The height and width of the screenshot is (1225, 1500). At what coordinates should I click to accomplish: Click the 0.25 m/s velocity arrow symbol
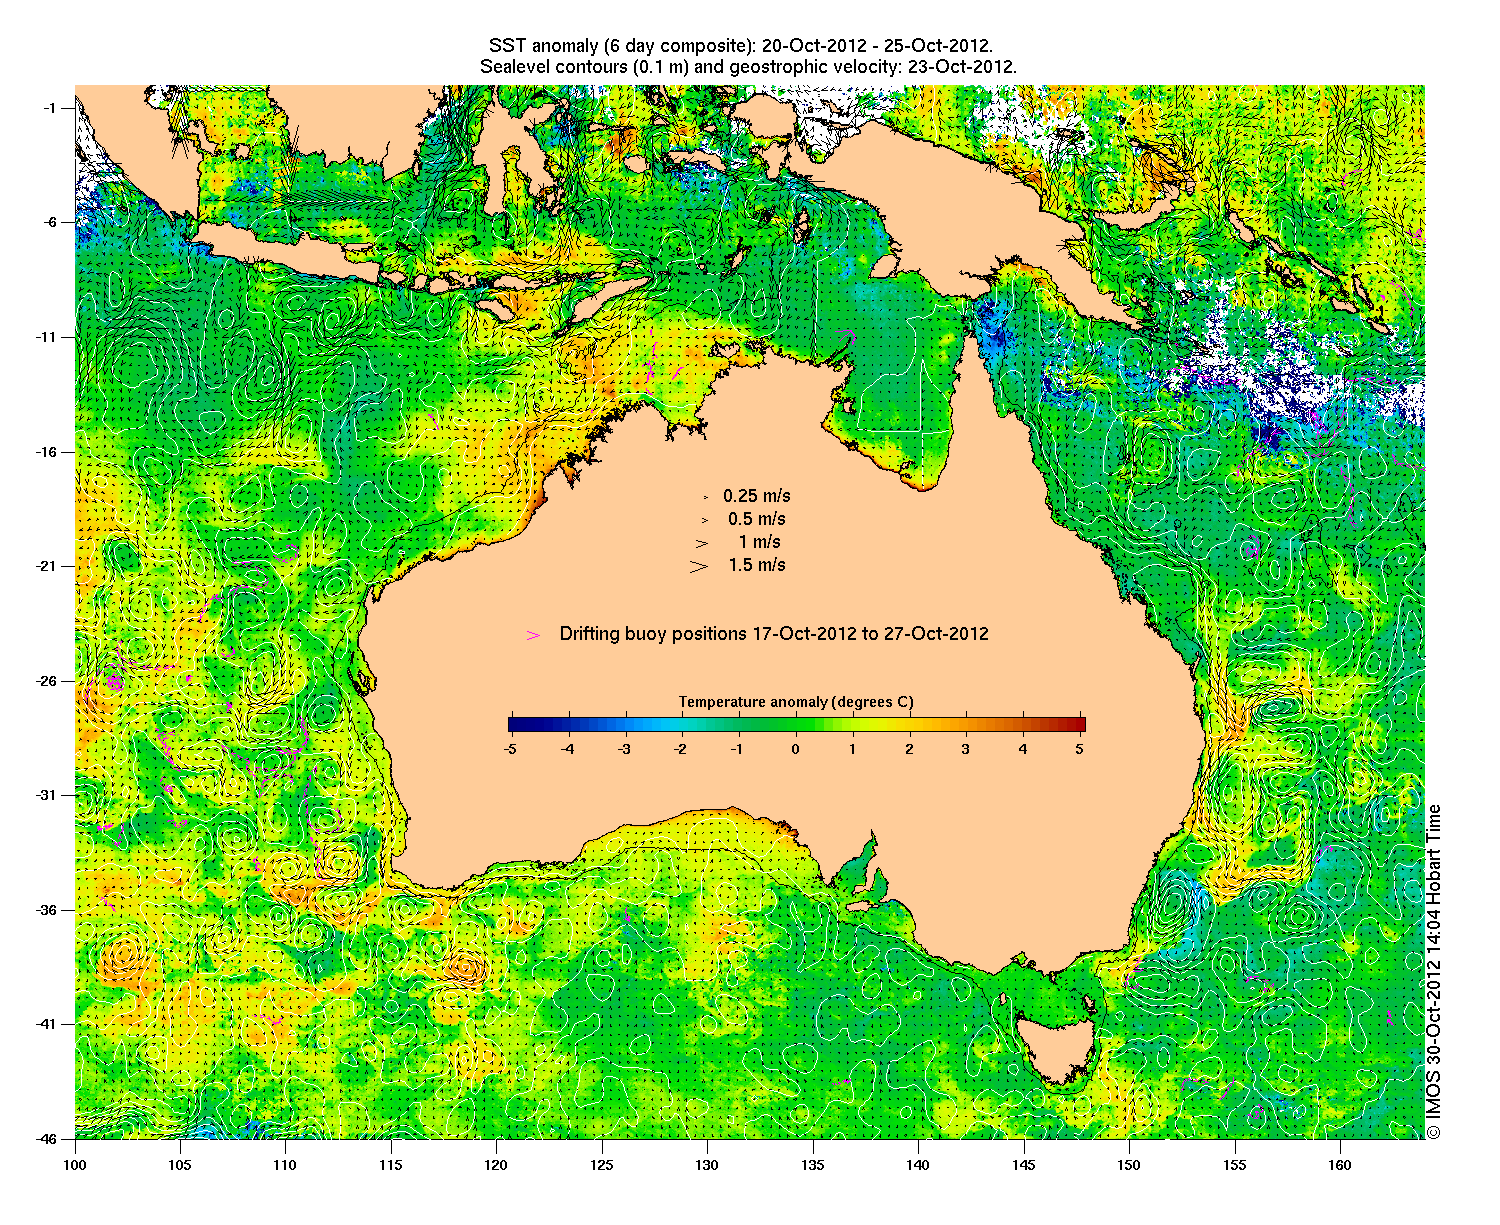[705, 497]
